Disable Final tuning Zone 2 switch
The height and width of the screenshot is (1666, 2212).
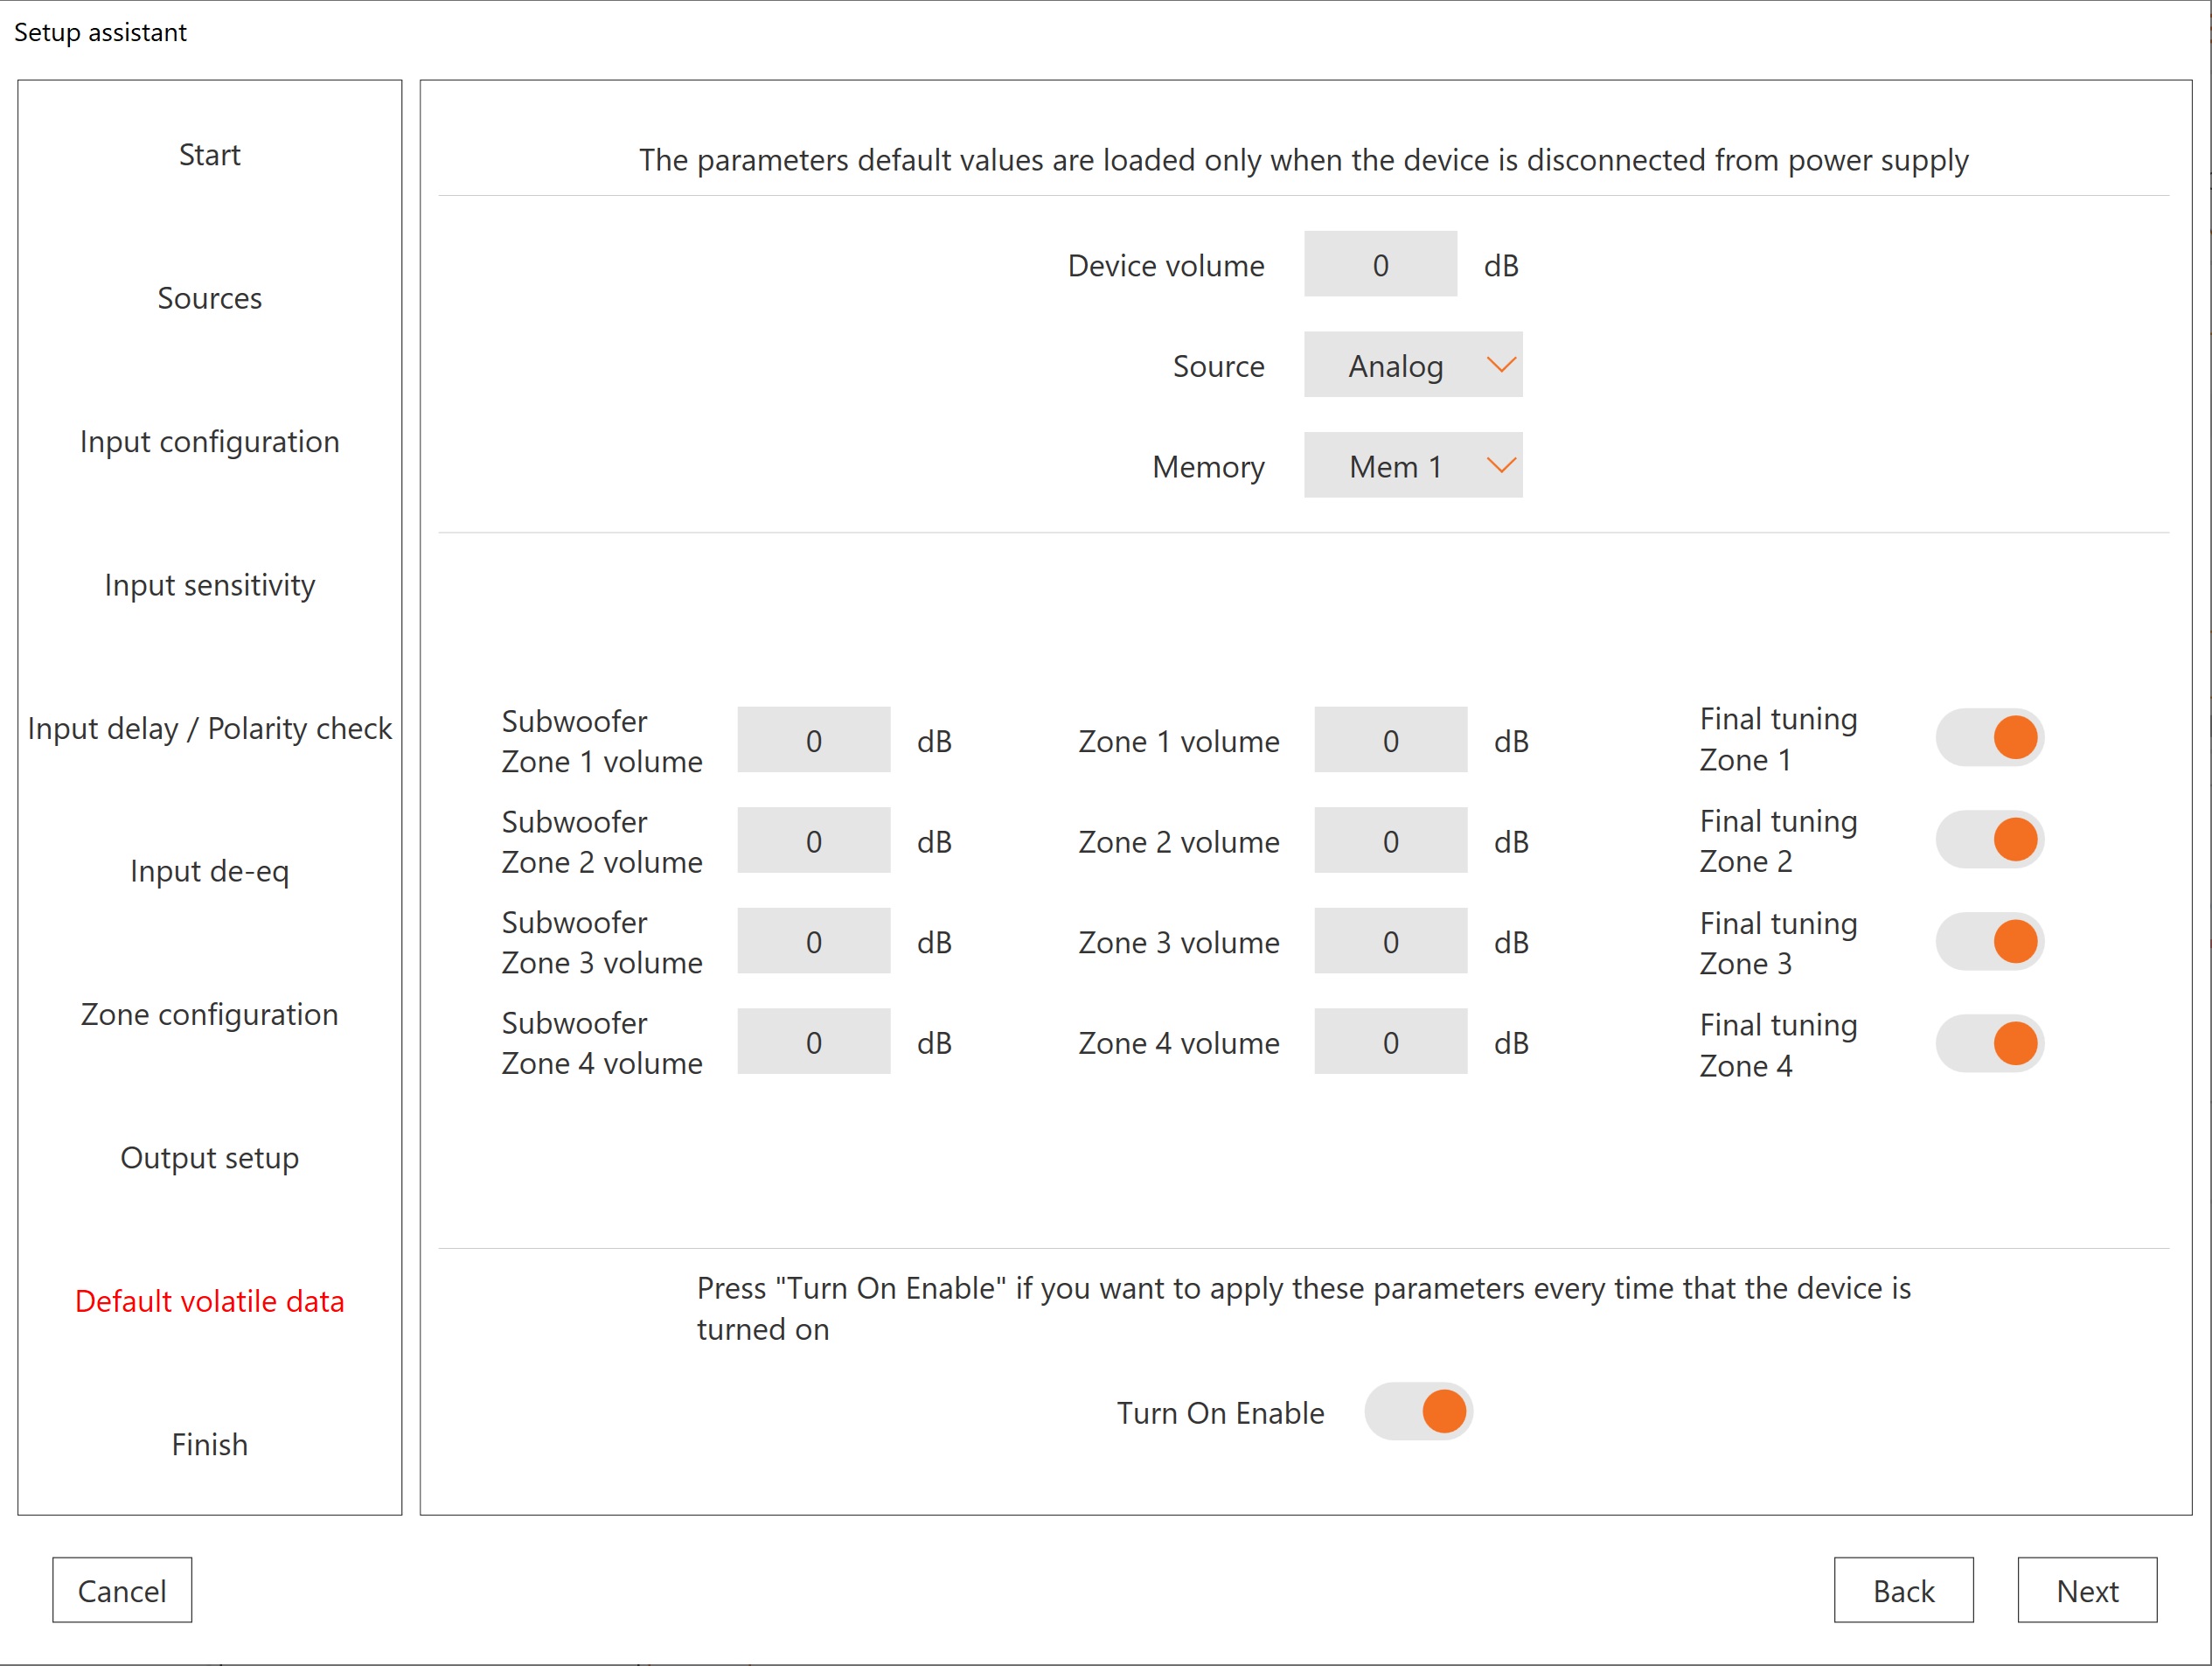click(1989, 840)
